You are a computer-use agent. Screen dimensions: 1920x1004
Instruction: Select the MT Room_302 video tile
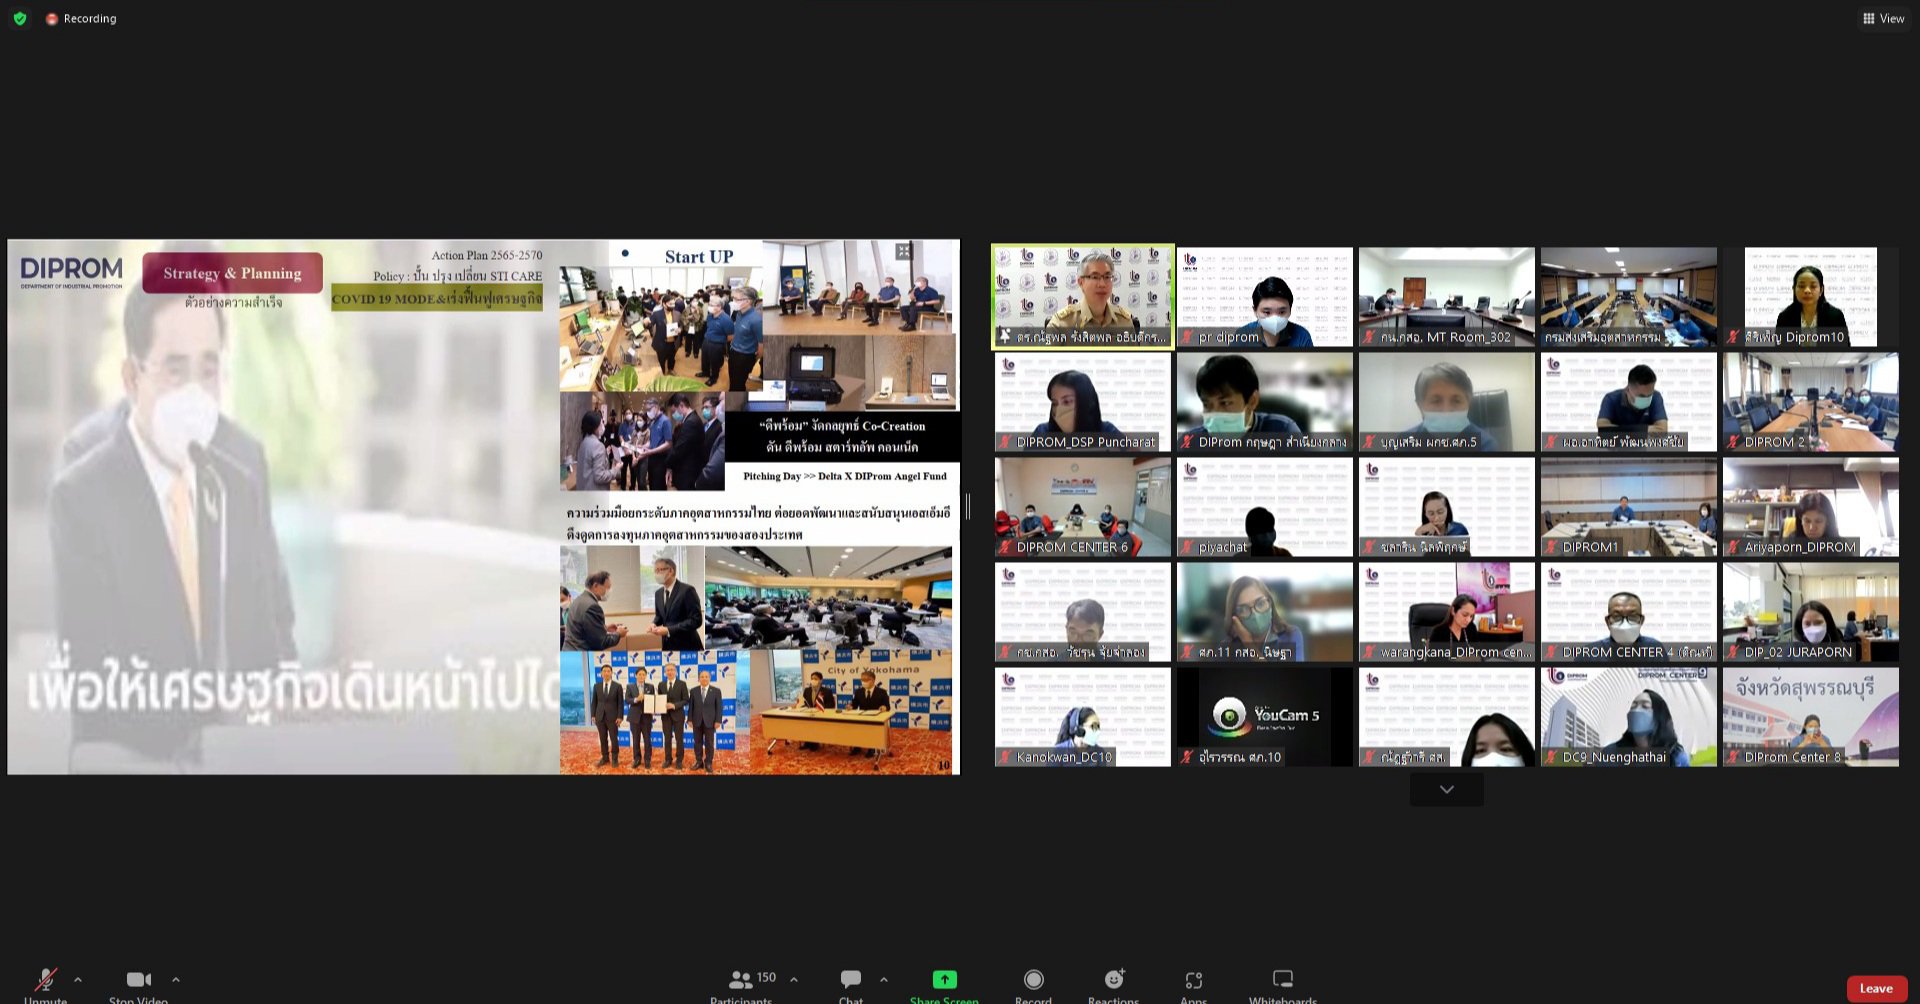1446,297
